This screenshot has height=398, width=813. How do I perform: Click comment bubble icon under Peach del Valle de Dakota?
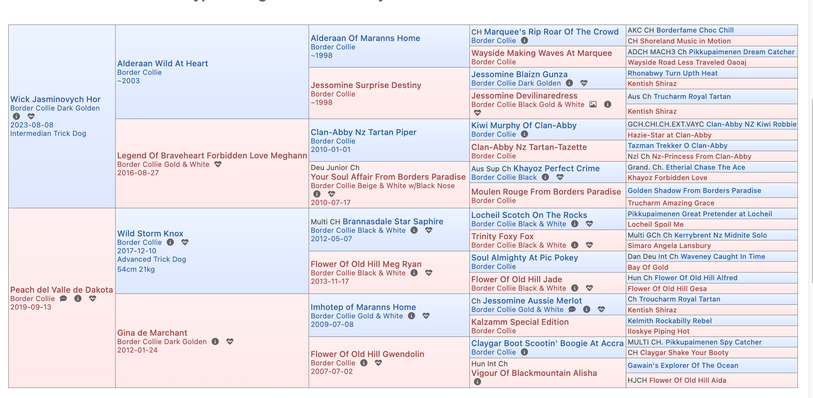click(x=63, y=298)
